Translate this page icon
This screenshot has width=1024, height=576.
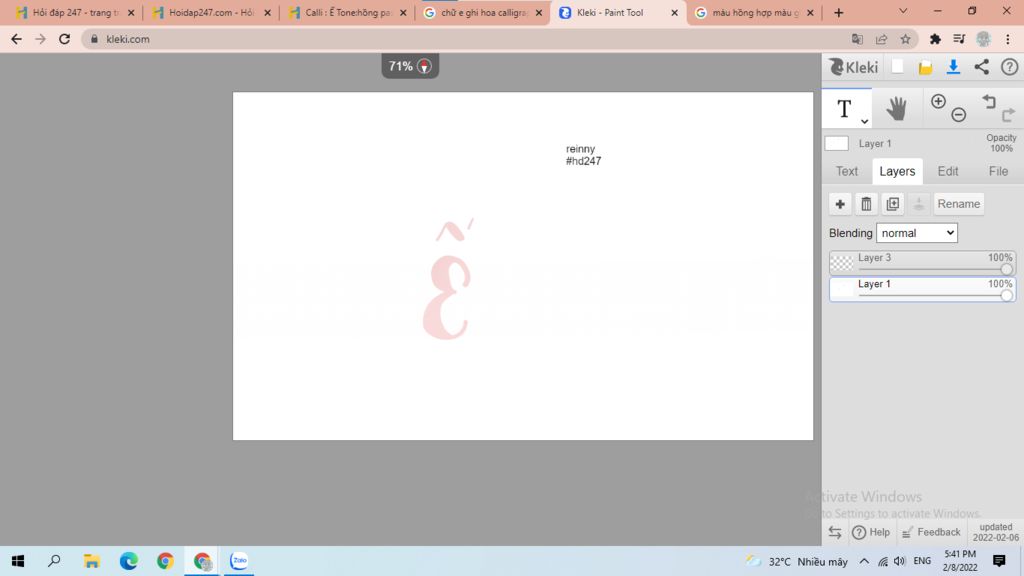click(857, 39)
